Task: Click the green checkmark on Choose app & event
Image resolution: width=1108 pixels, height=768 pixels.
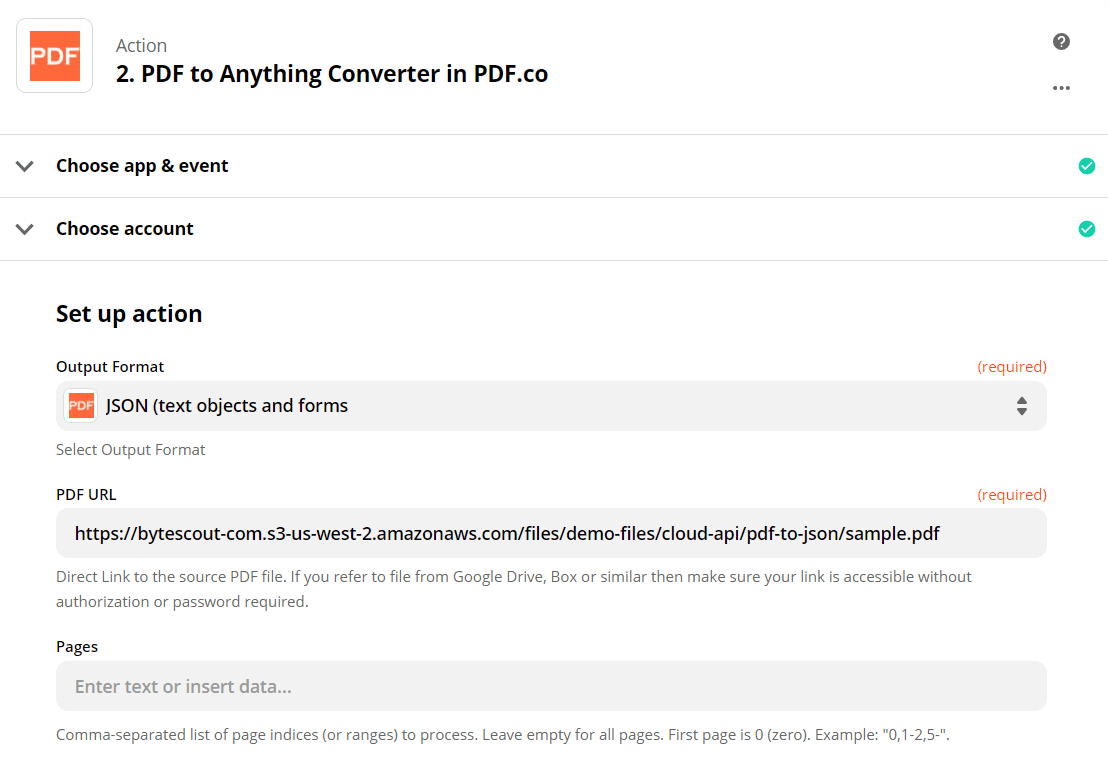Action: [x=1087, y=166]
